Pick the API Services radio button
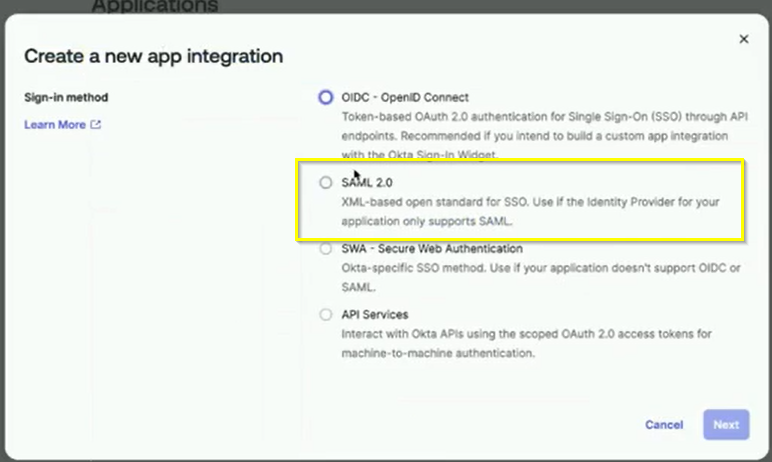Screen dimensions: 772x462 point(325,315)
